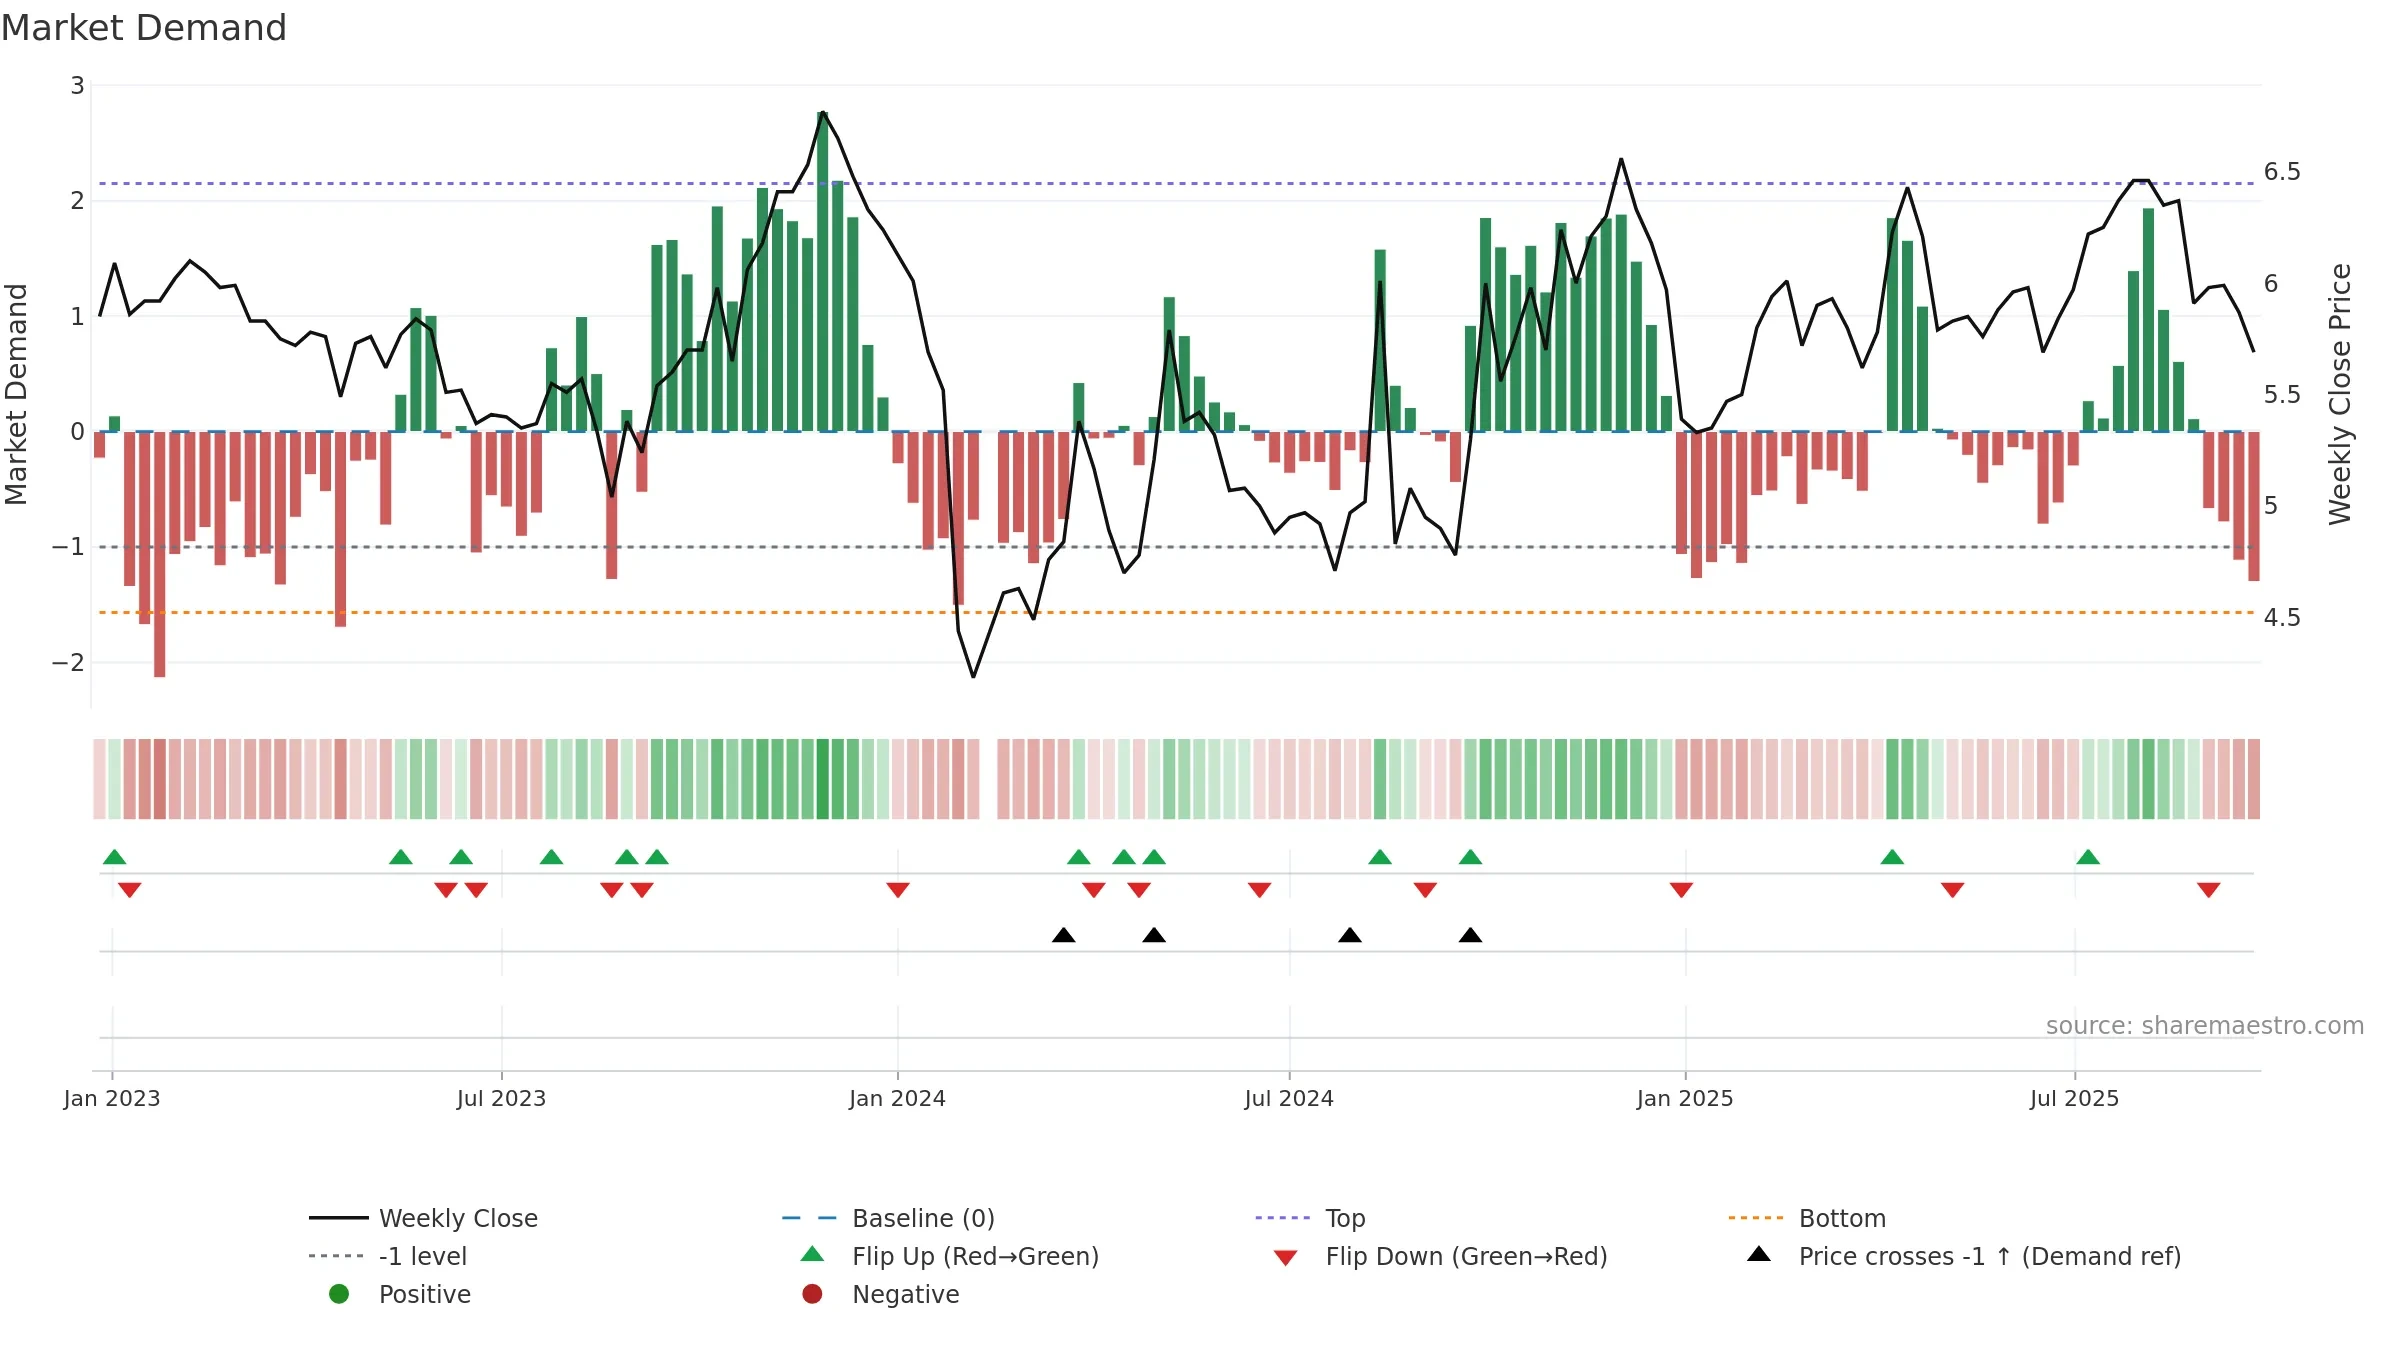Click the red flip-down marker at Jan 2024
The image size is (2400, 1350).
point(898,890)
